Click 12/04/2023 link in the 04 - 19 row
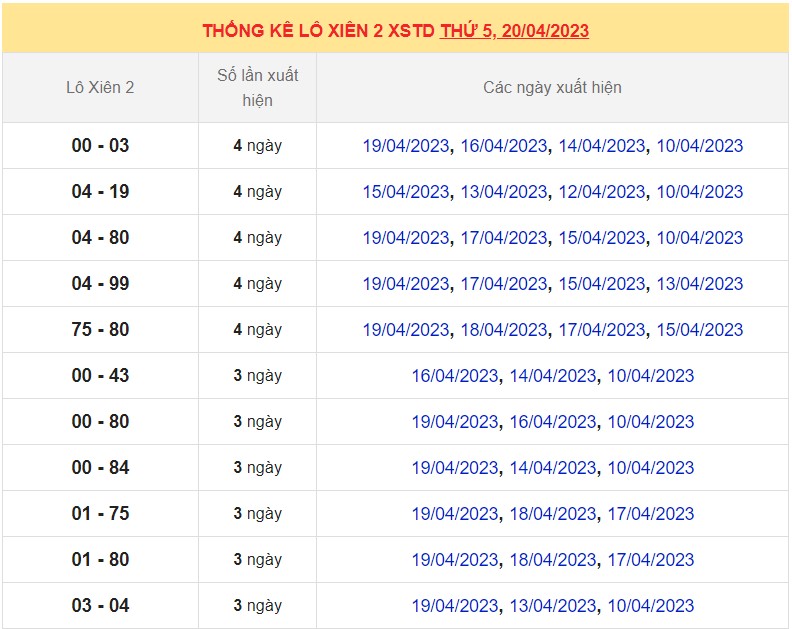This screenshot has width=792, height=629. click(601, 192)
